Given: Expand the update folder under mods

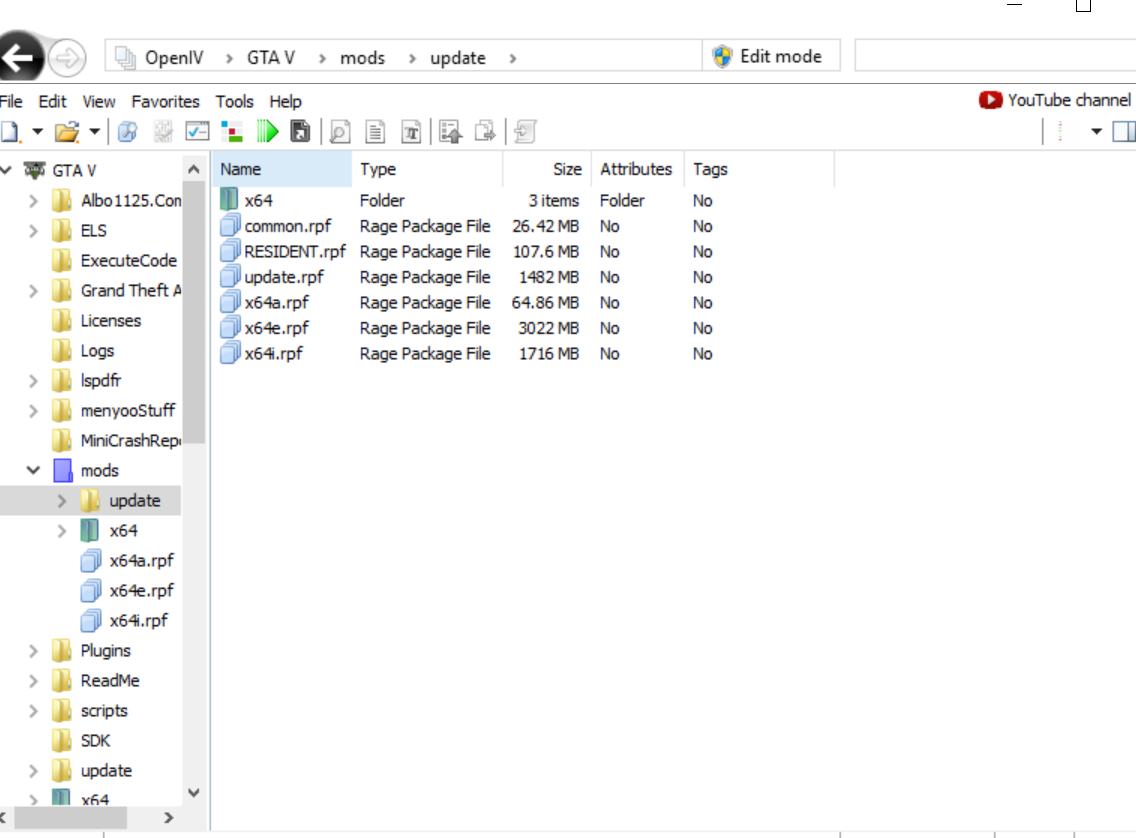Looking at the screenshot, I should 62,500.
